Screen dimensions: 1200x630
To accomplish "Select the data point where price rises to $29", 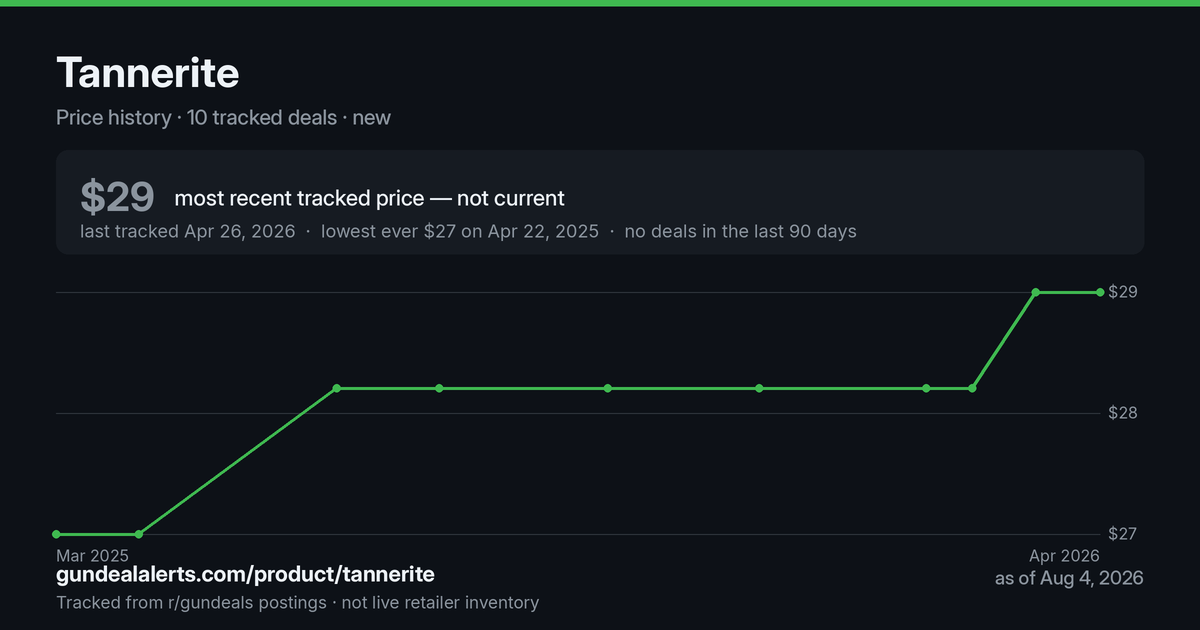I will [1036, 292].
